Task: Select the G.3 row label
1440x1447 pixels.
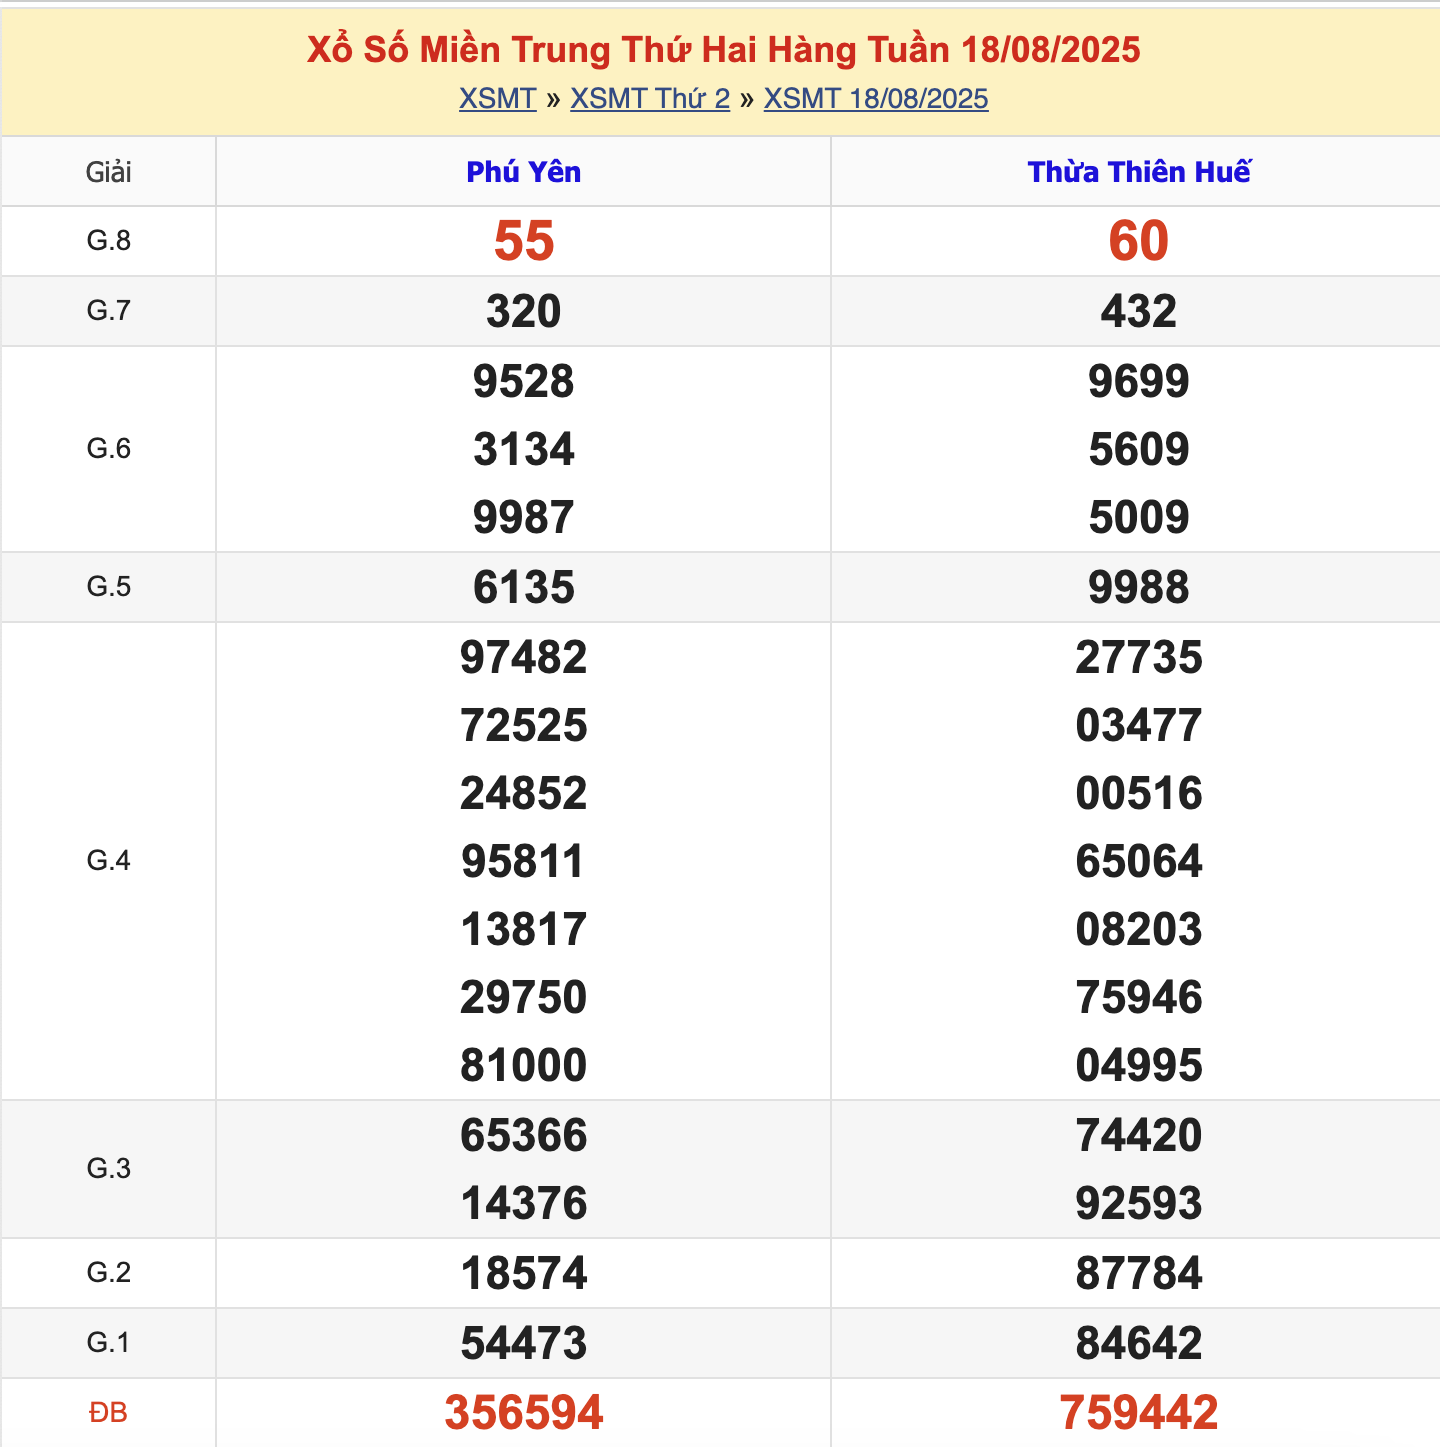Action: (x=108, y=1168)
